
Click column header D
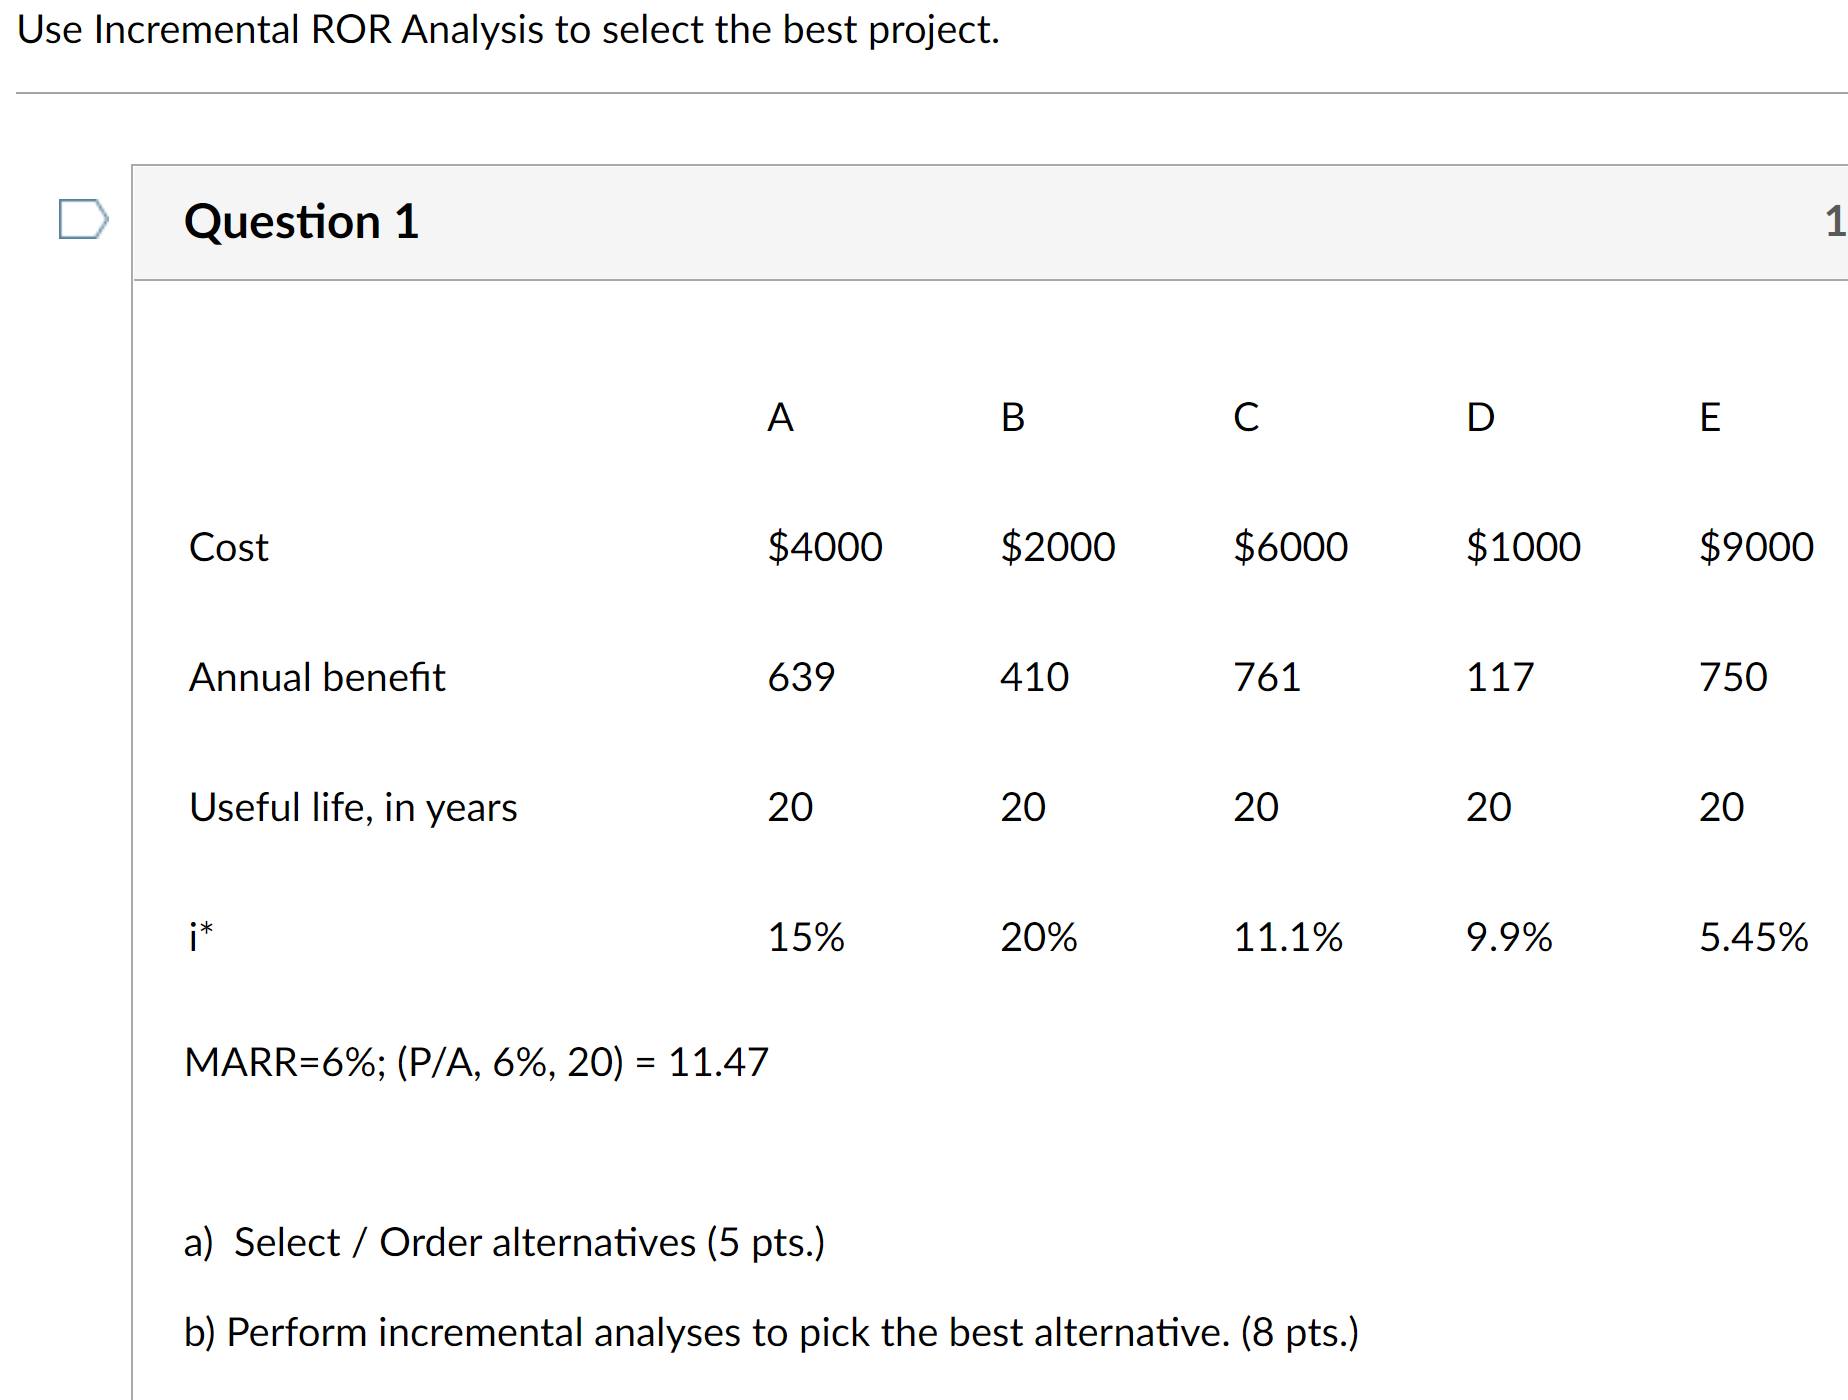1478,418
